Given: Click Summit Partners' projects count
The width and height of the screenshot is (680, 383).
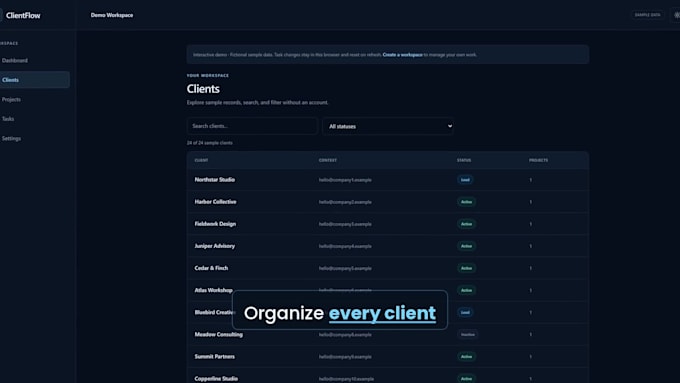Looking at the screenshot, I should tap(530, 357).
